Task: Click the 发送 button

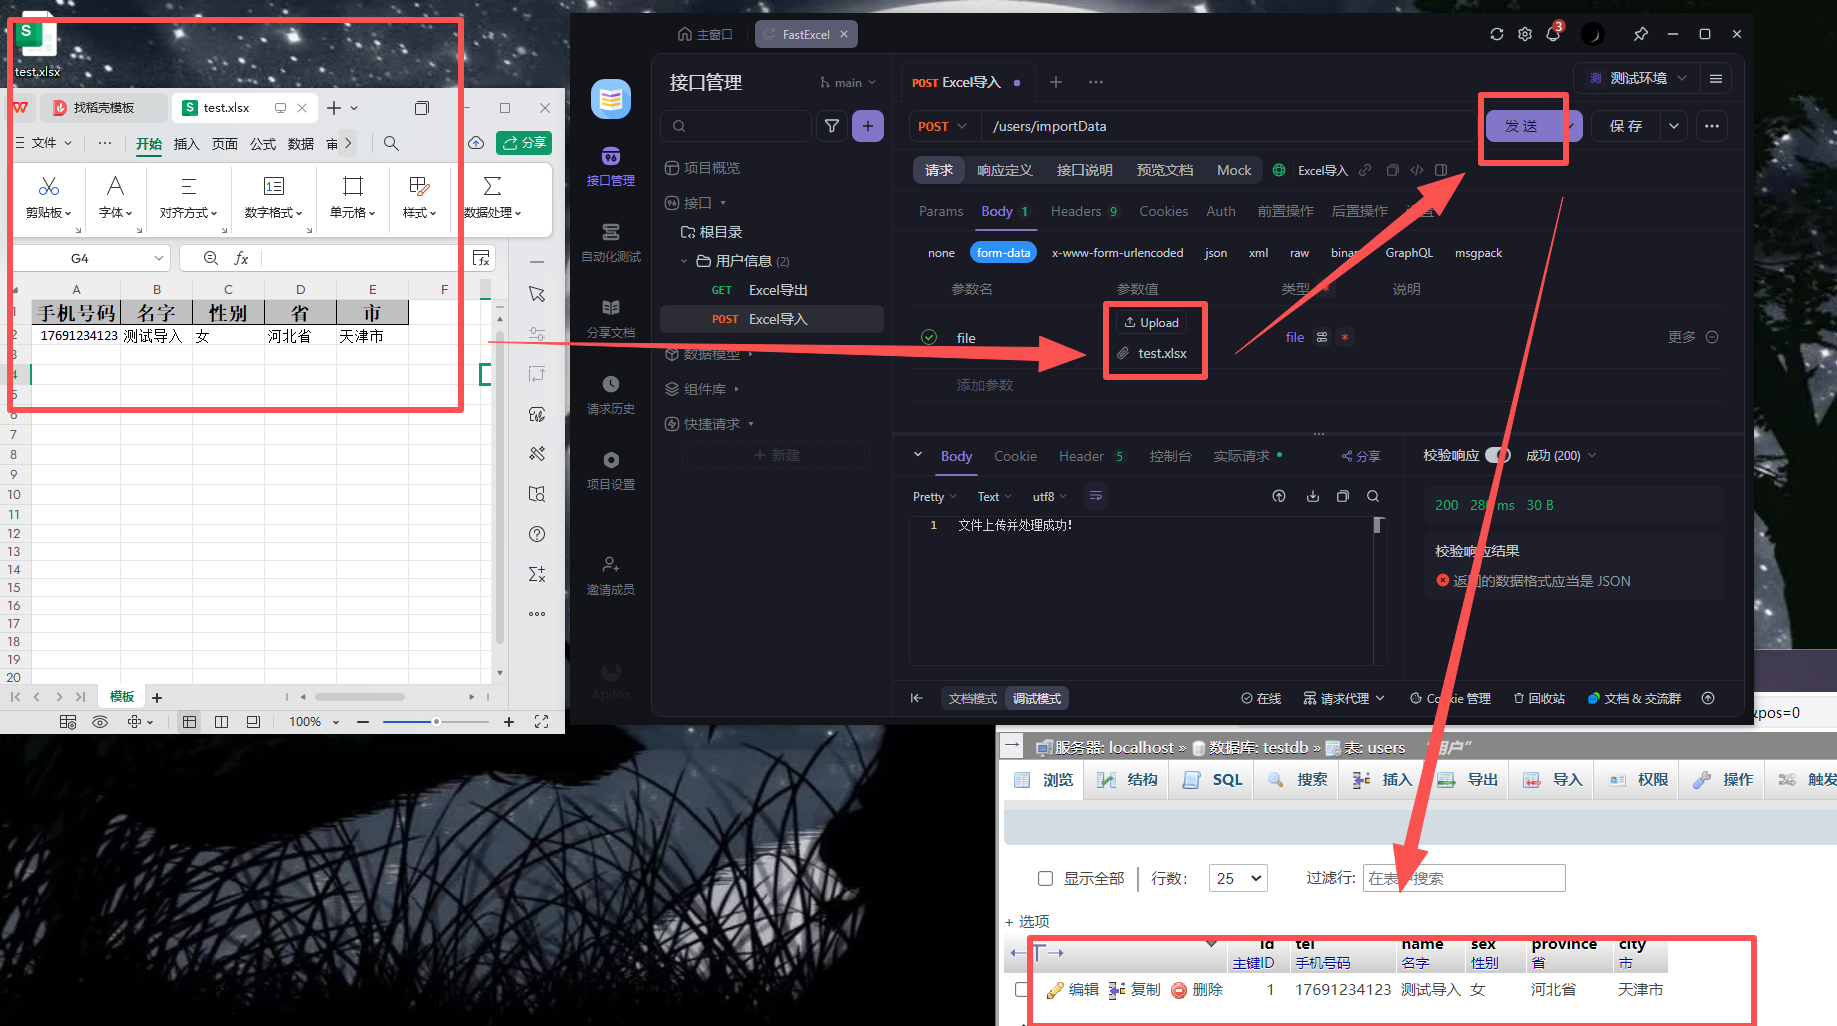Action: click(x=1521, y=126)
